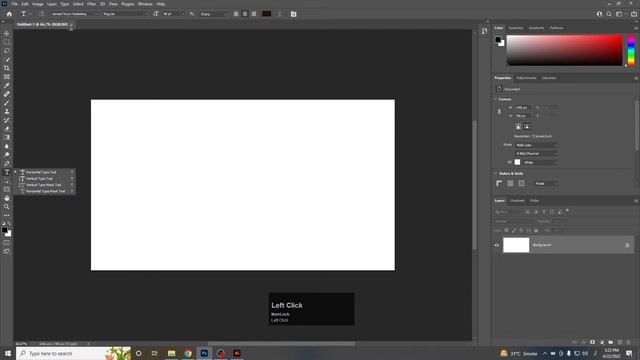
Task: Select the Brush tool
Action: tap(7, 102)
